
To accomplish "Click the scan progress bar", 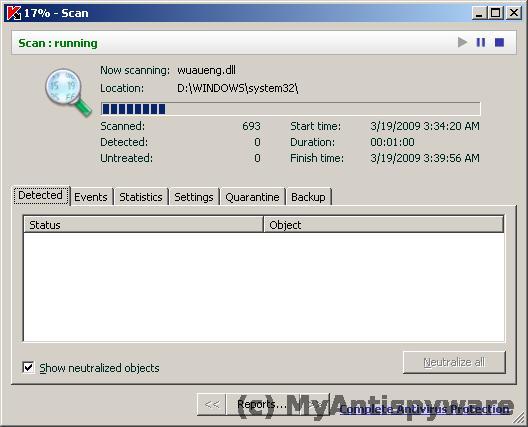I will tap(291, 109).
